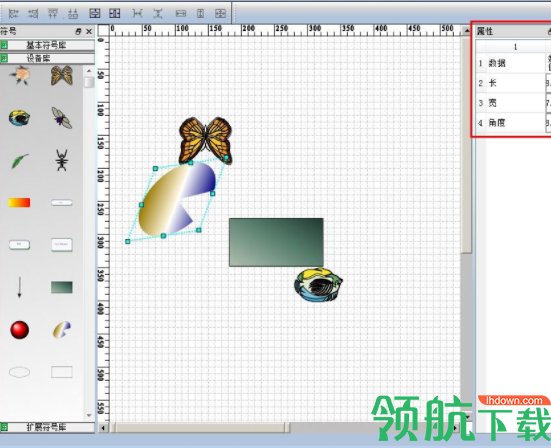The image size is (551, 448).
Task: Select the yellow-red gradient bar symbol
Action: (19, 202)
